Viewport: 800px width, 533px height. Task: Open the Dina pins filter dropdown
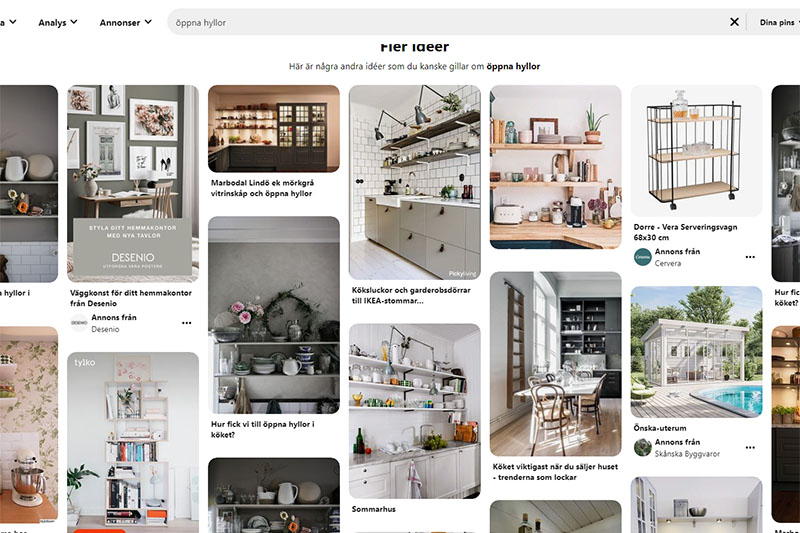780,22
